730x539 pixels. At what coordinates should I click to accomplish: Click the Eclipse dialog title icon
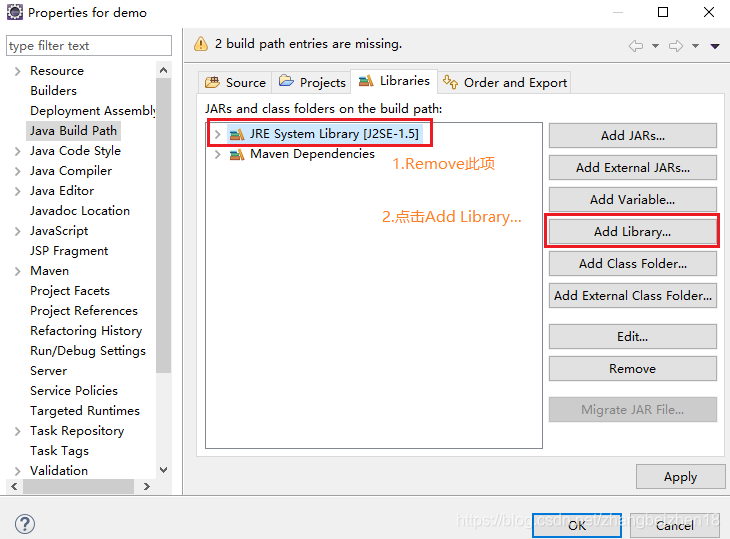point(14,12)
